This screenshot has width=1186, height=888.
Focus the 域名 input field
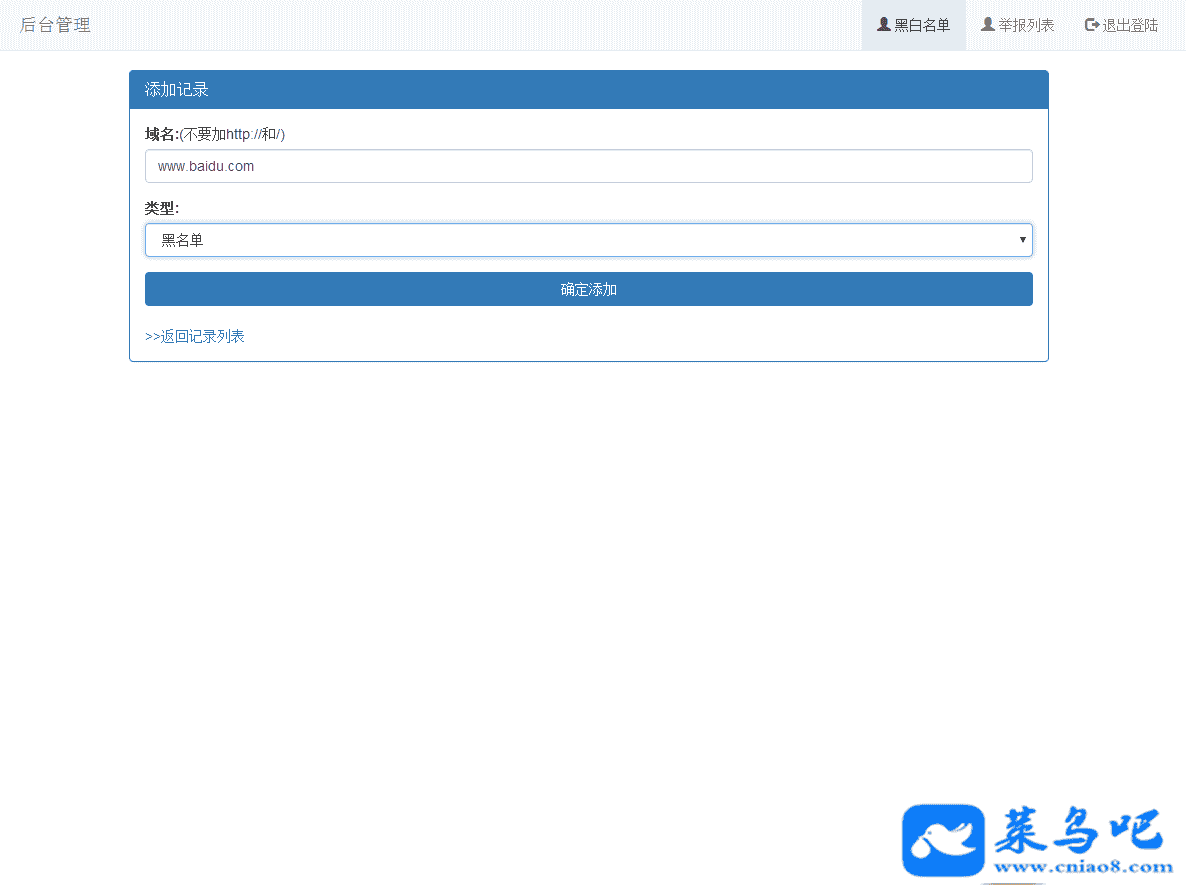[588, 166]
